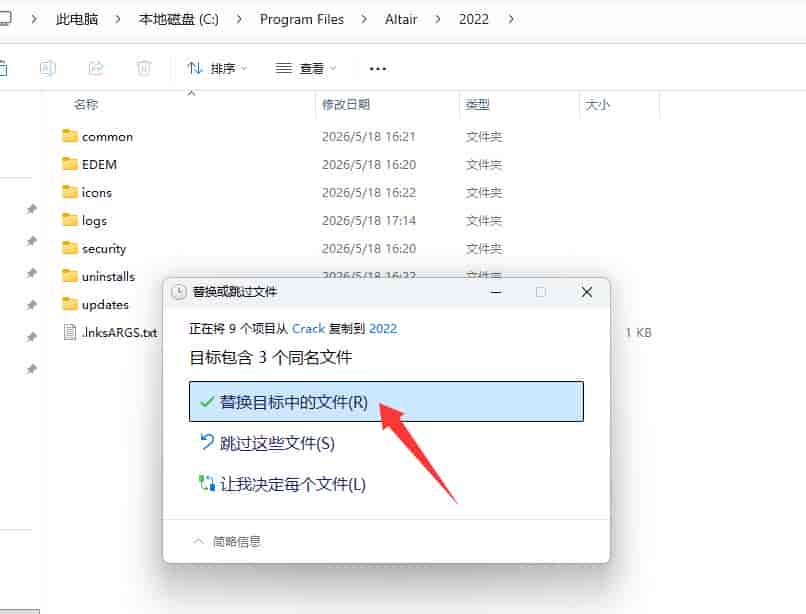Sort by the 大小 column header
The height and width of the screenshot is (614, 806).
tap(597, 104)
